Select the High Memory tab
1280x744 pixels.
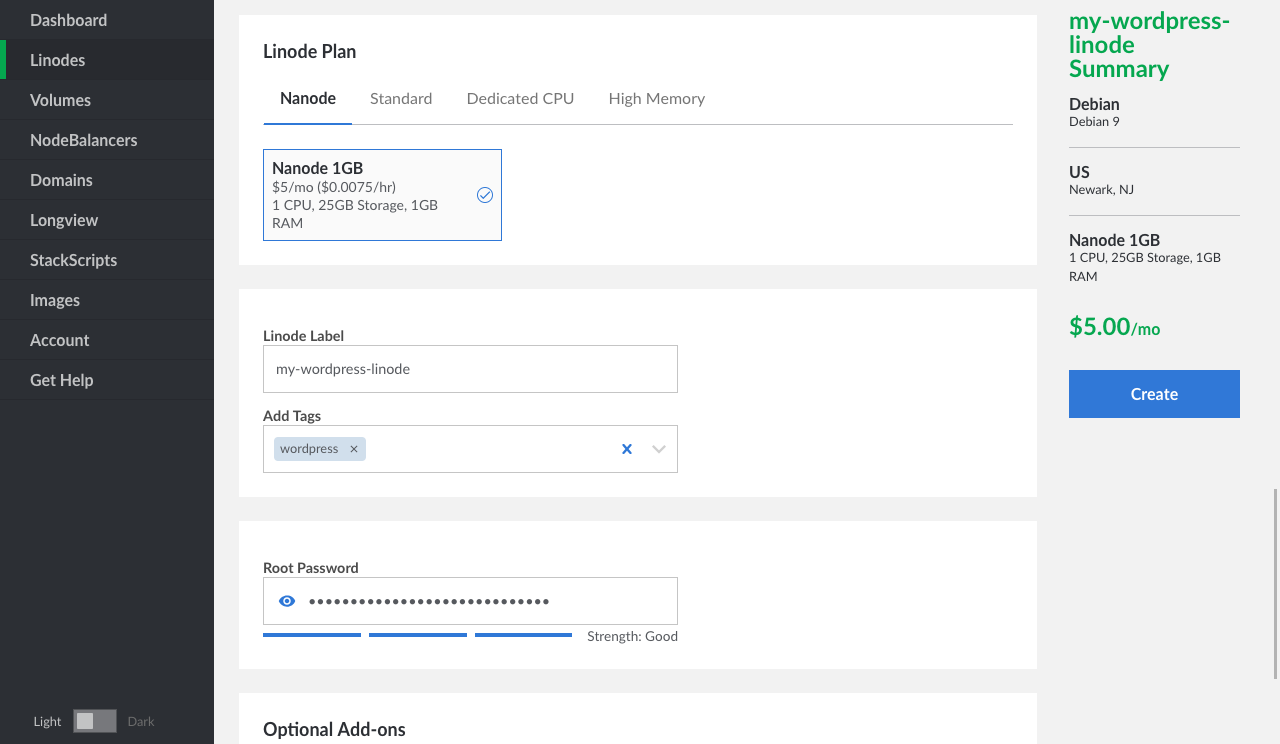coord(656,98)
